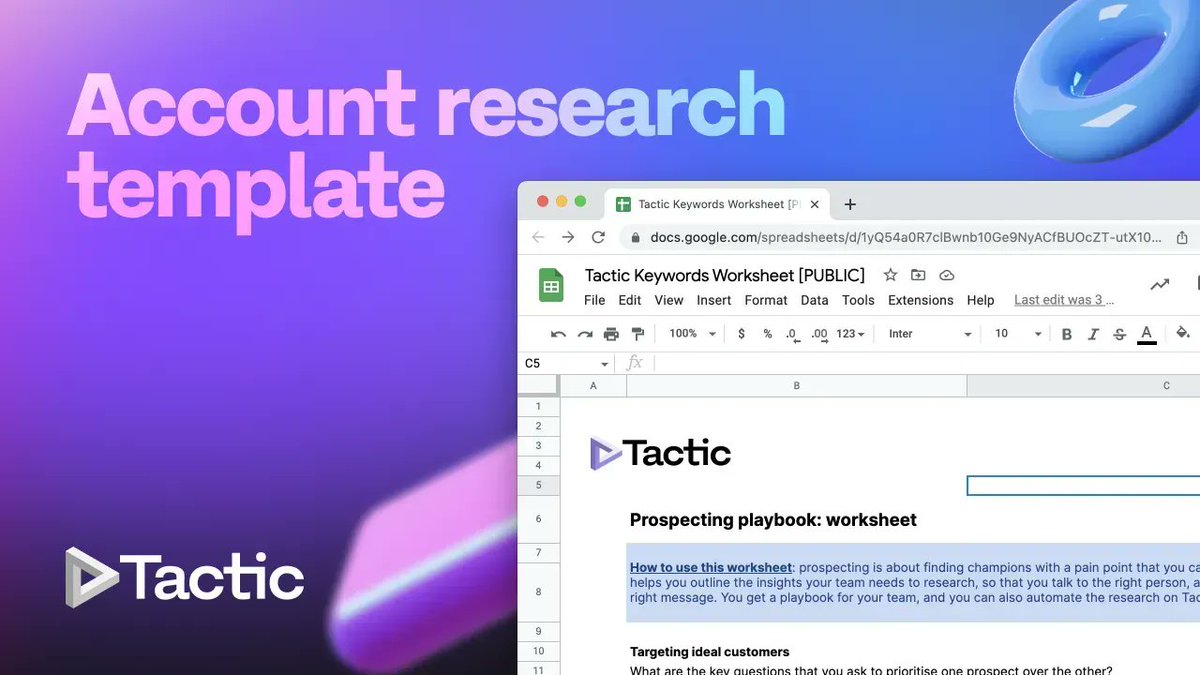
Task: Click the 'Prospecting playbook: worksheet' heading cell
Action: pos(773,520)
